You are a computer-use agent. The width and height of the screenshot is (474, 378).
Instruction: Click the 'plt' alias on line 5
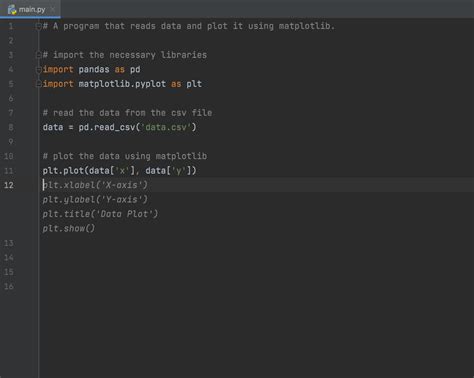[194, 84]
